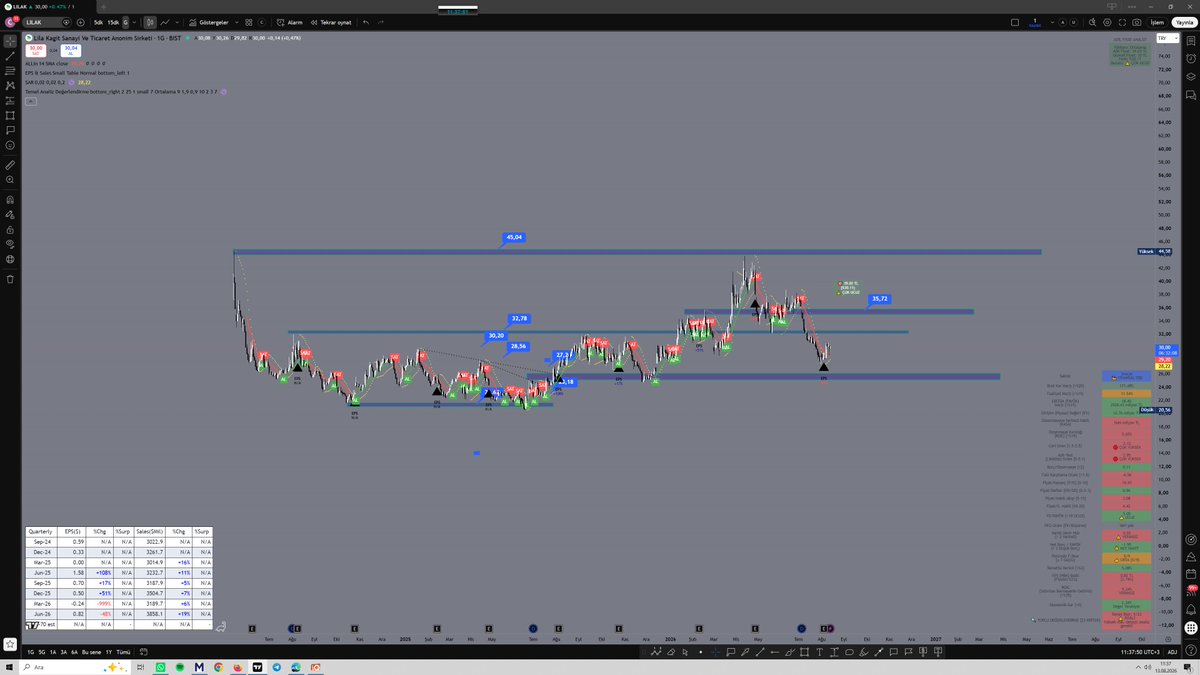Lock all drawing tools
The height and width of the screenshot is (675, 1200).
click(10, 229)
